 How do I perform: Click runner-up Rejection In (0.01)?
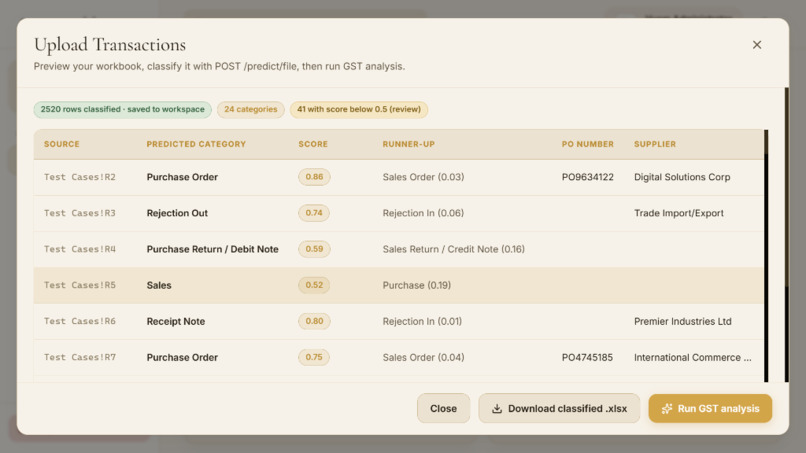tap(422, 321)
